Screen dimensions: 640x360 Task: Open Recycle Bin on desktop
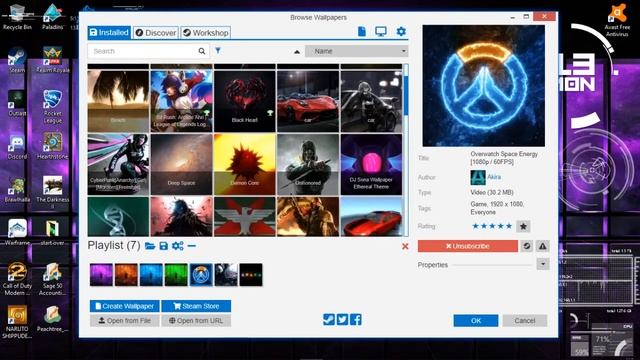17,16
